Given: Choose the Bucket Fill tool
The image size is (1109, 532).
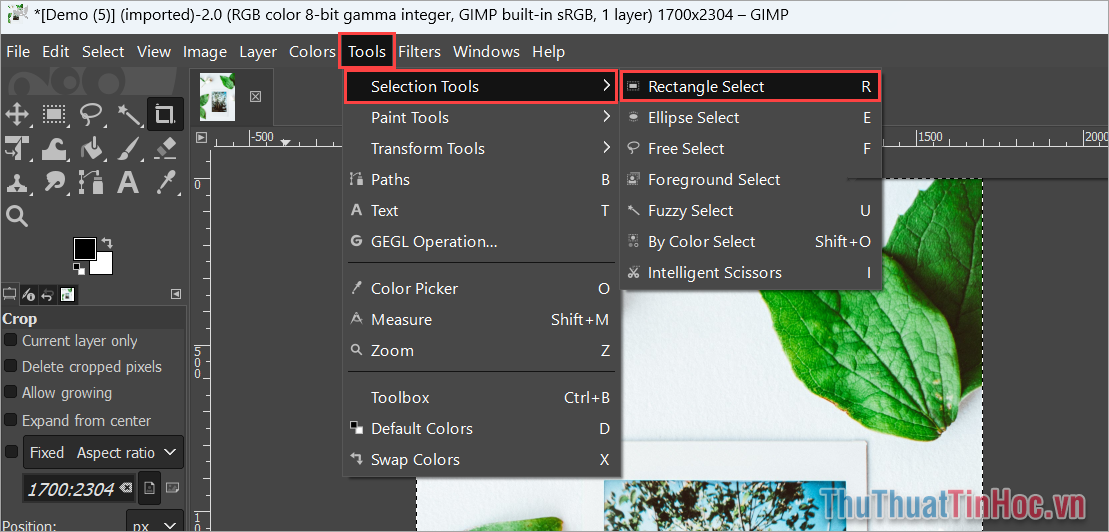Looking at the screenshot, I should coord(91,148).
